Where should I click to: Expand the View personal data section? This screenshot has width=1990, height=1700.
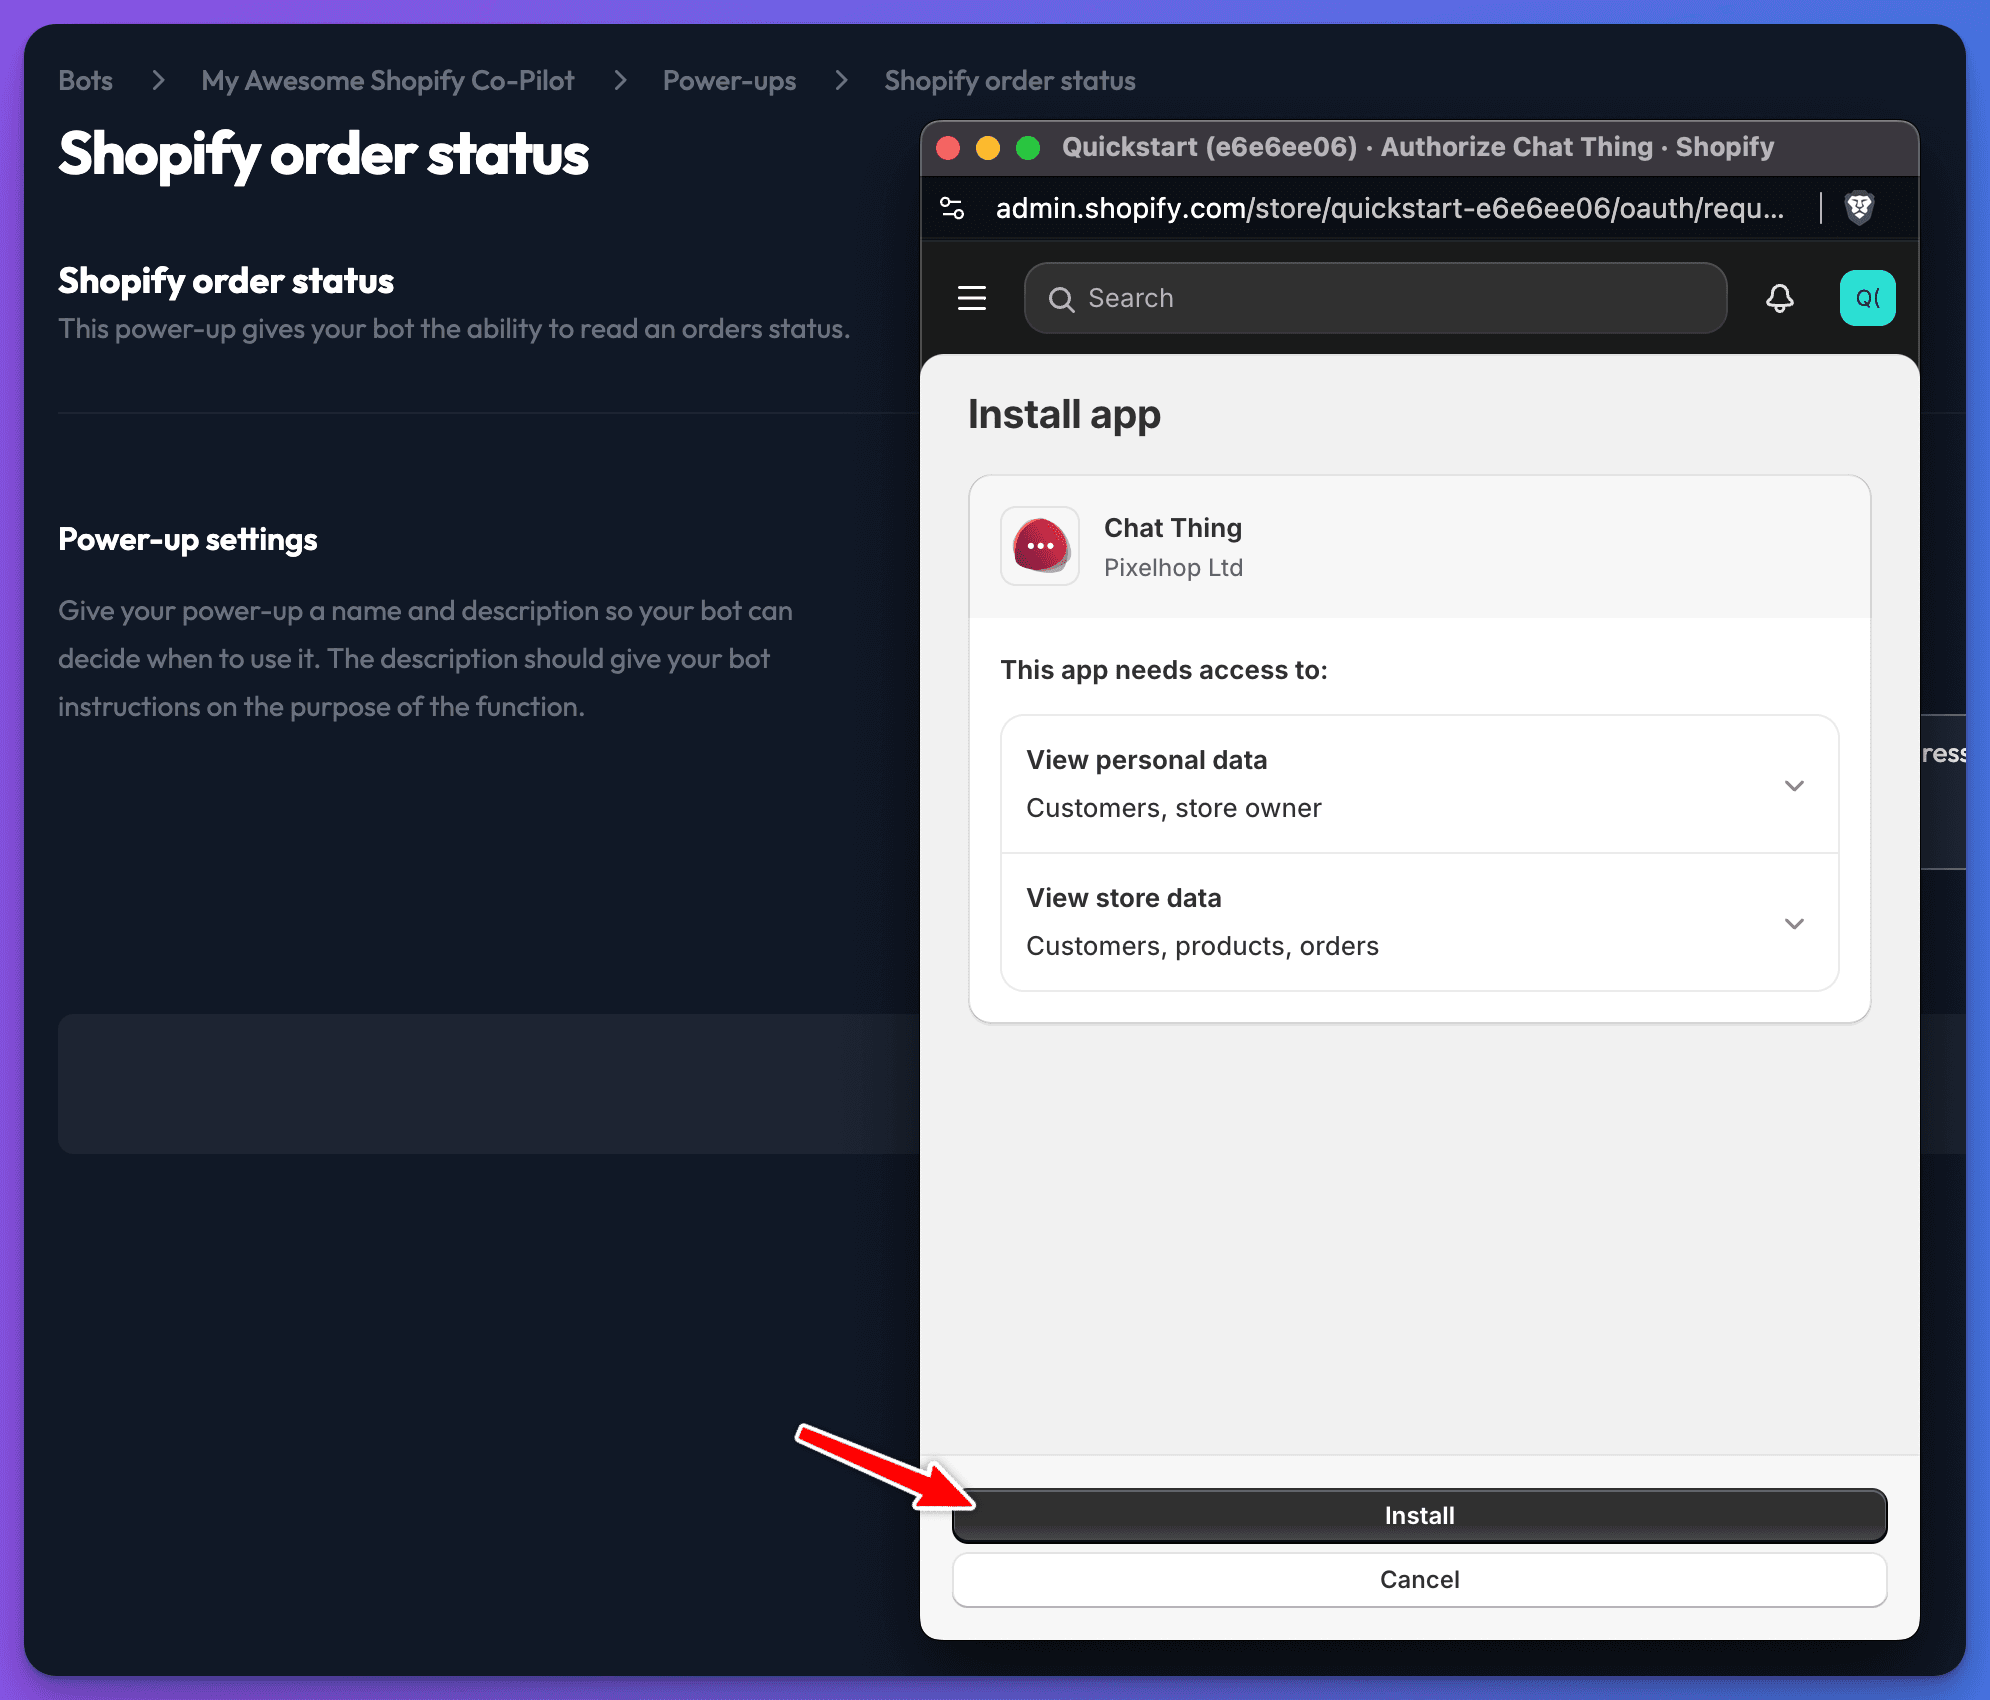(x=1419, y=784)
